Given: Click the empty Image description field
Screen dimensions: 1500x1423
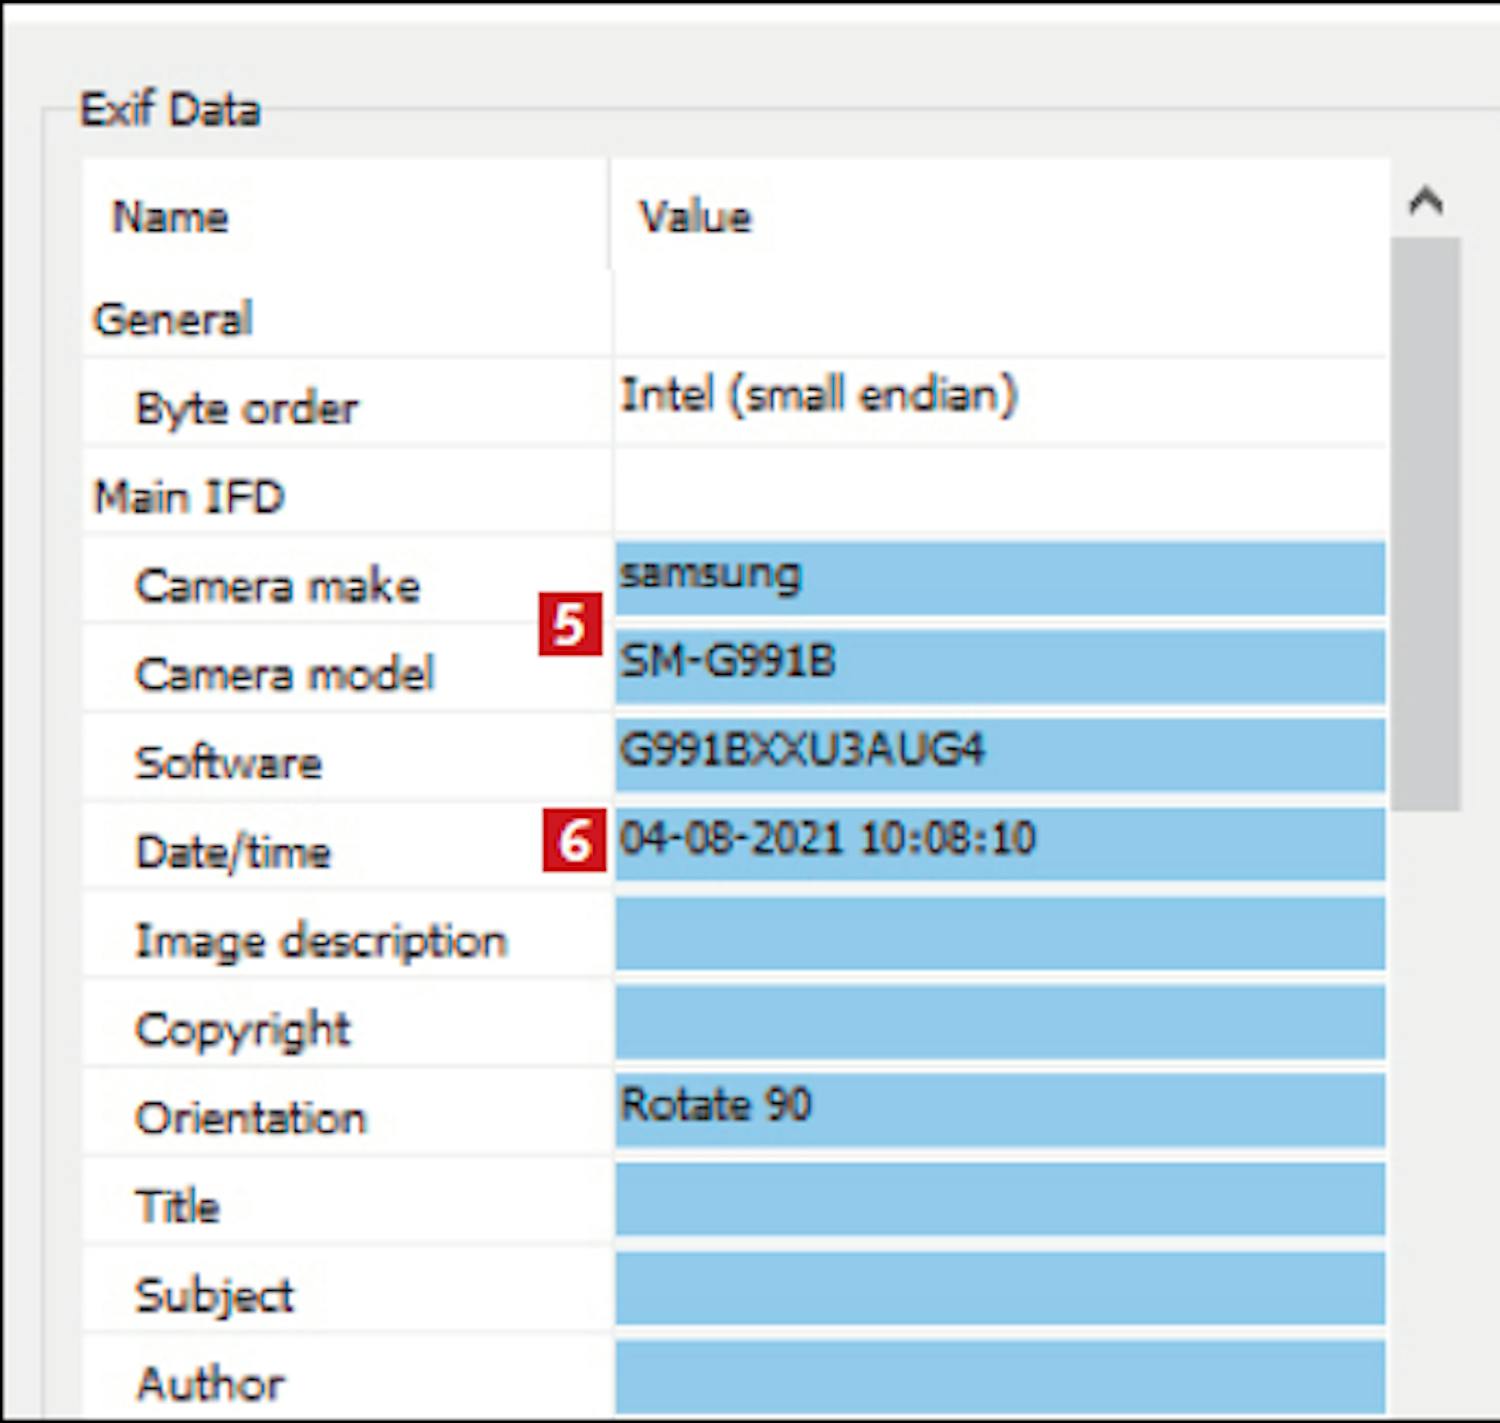Looking at the screenshot, I should point(1000,933).
